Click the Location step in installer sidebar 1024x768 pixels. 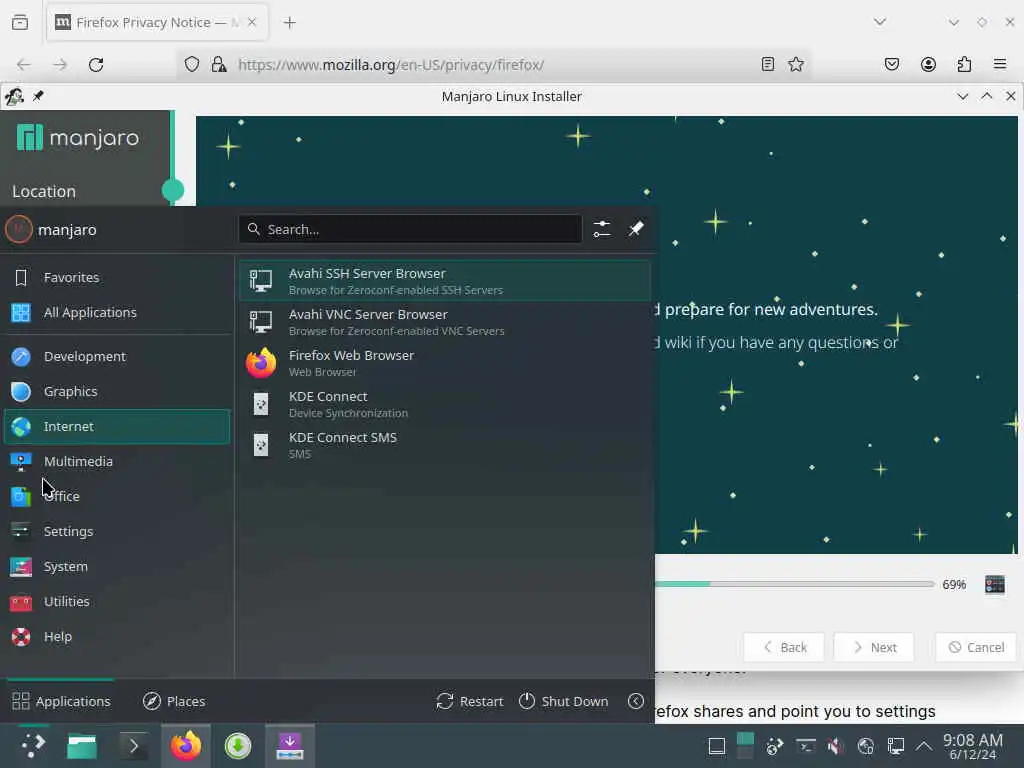(x=44, y=191)
